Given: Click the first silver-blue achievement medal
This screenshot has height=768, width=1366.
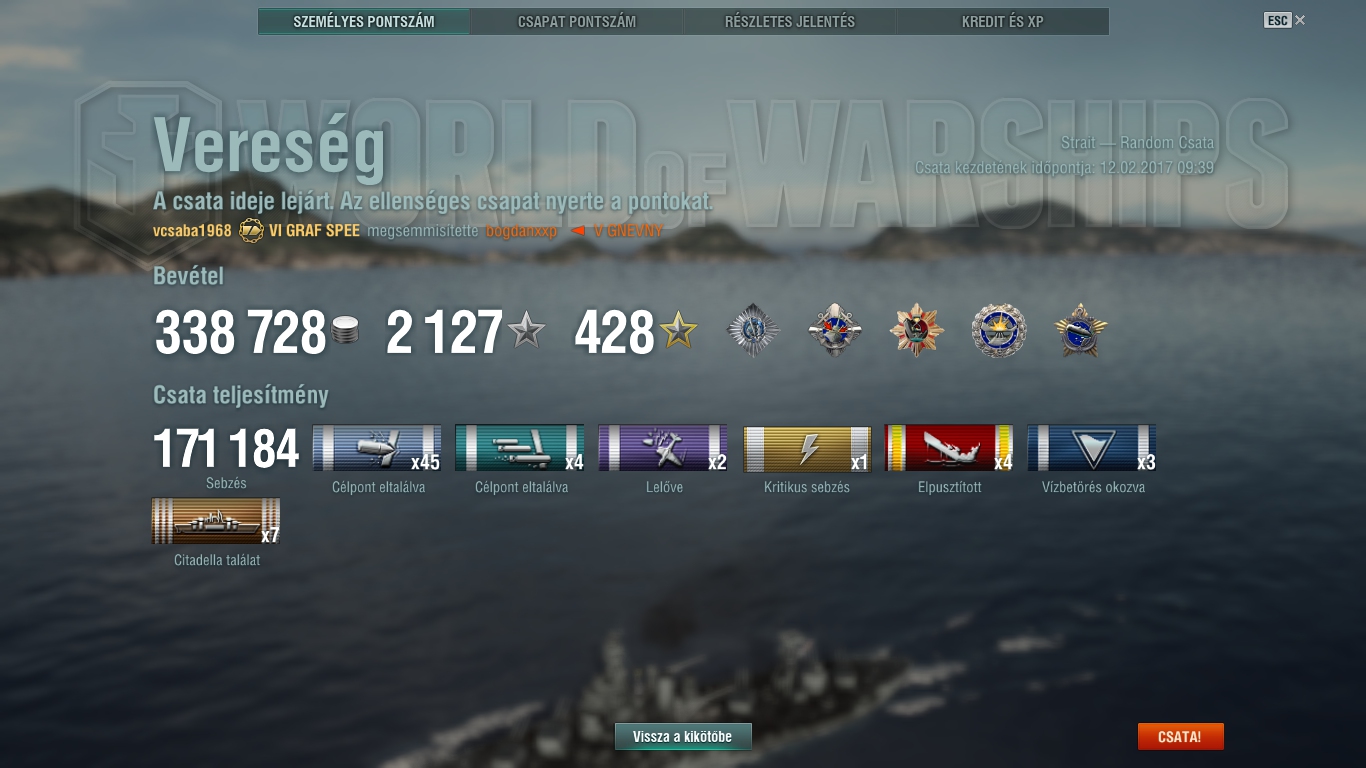Looking at the screenshot, I should (x=753, y=330).
